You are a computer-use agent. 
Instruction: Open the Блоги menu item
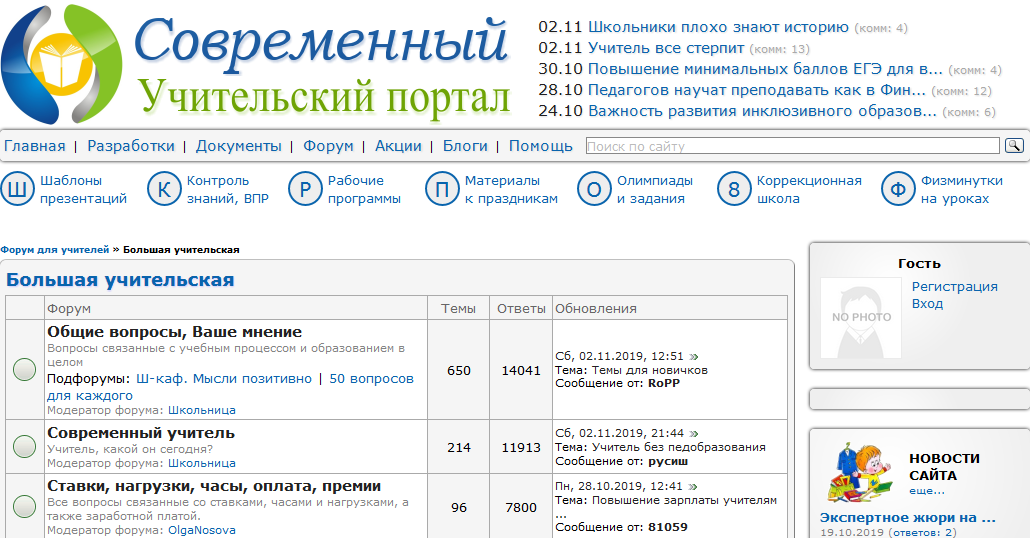click(x=464, y=146)
